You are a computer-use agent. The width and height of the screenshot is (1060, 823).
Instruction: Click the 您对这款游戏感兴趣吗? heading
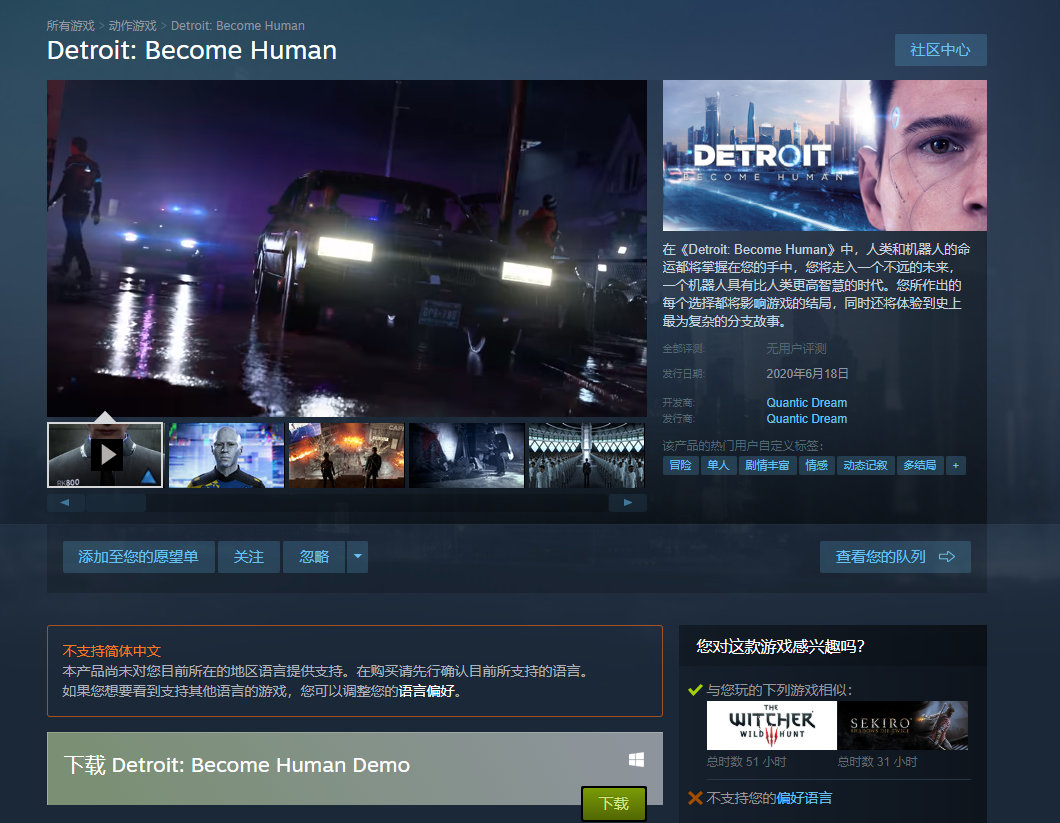point(781,646)
